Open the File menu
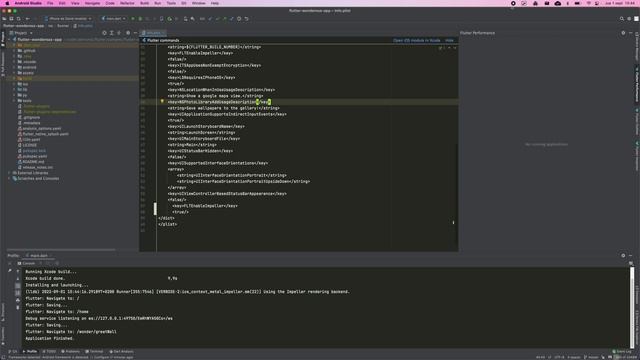This screenshot has height=360, width=640. (50, 3)
